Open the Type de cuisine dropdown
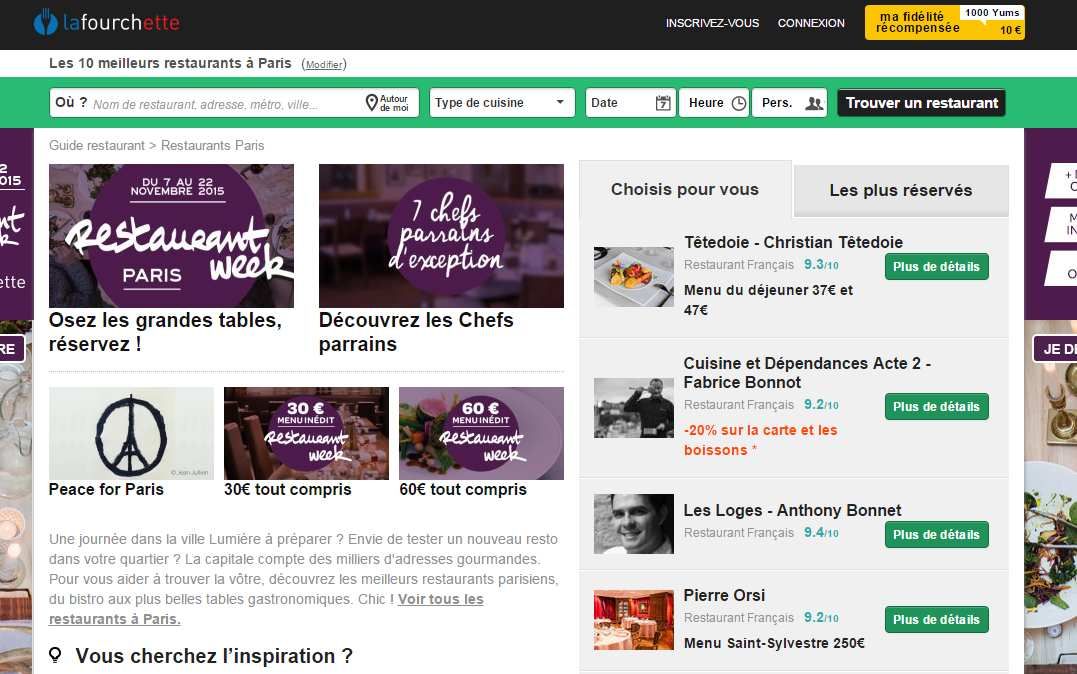1077x674 pixels. click(x=502, y=102)
